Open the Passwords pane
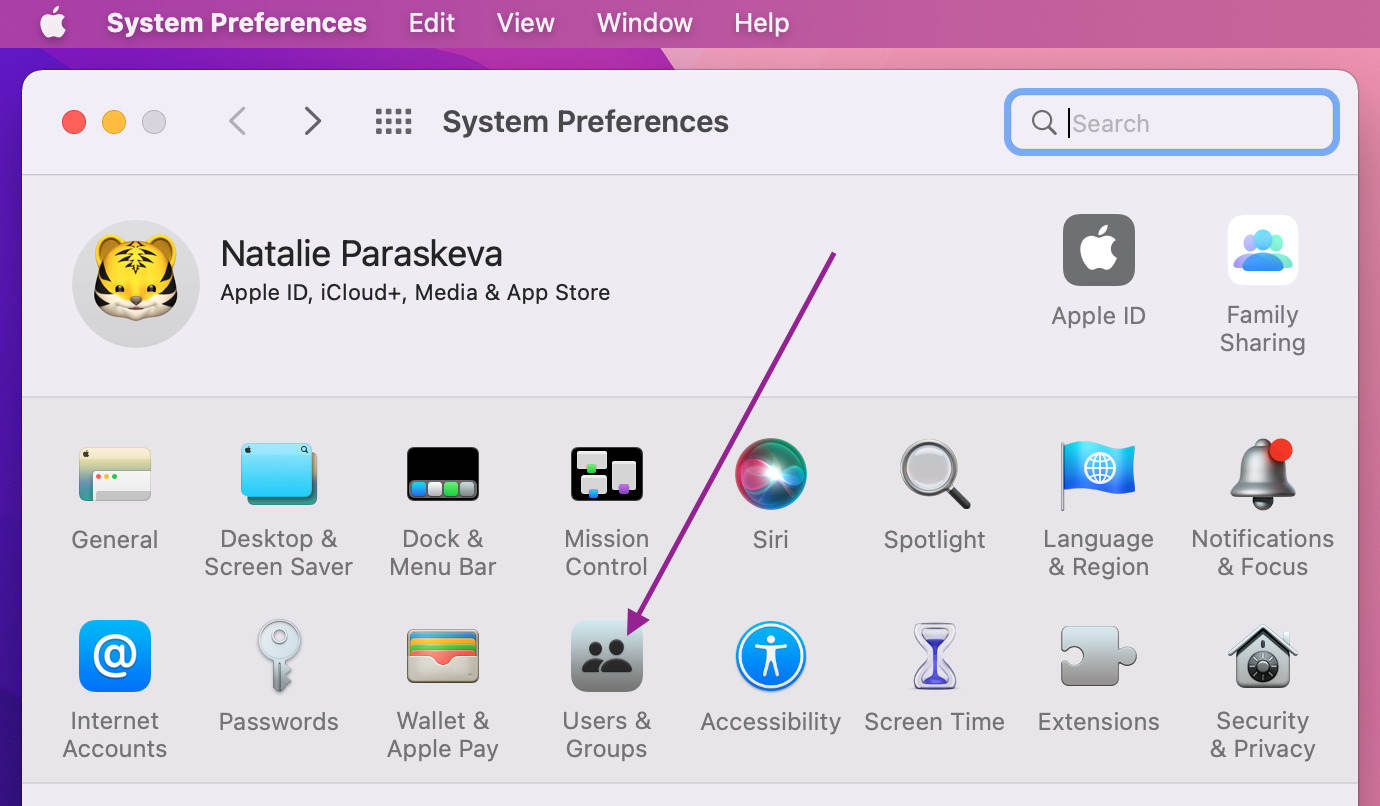1380x806 pixels. tap(278, 656)
